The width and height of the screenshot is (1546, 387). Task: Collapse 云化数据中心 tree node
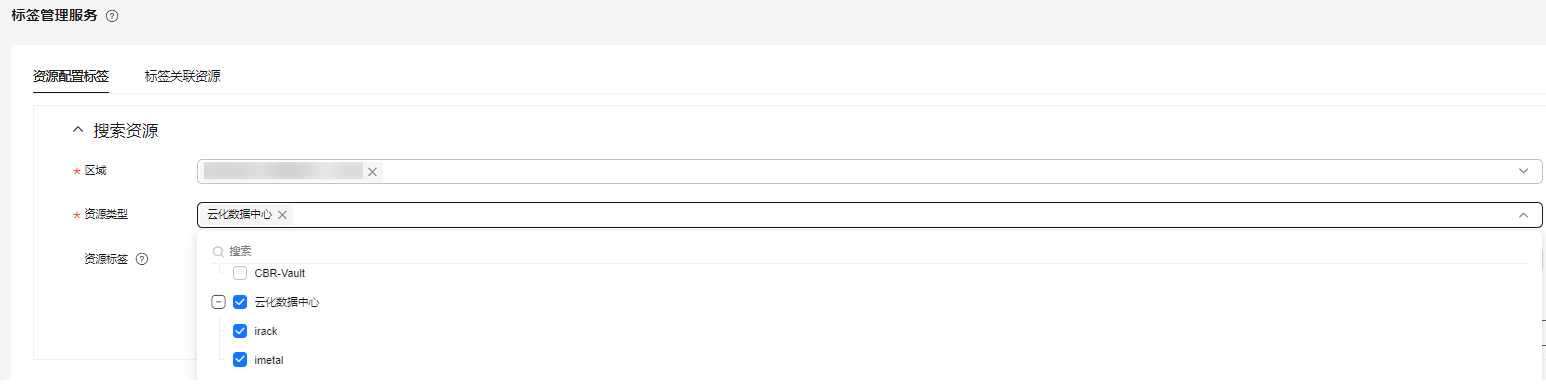click(218, 302)
